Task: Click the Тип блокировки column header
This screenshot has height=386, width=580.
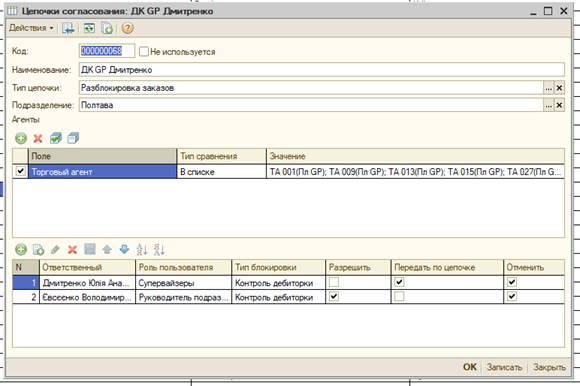Action: 279,267
